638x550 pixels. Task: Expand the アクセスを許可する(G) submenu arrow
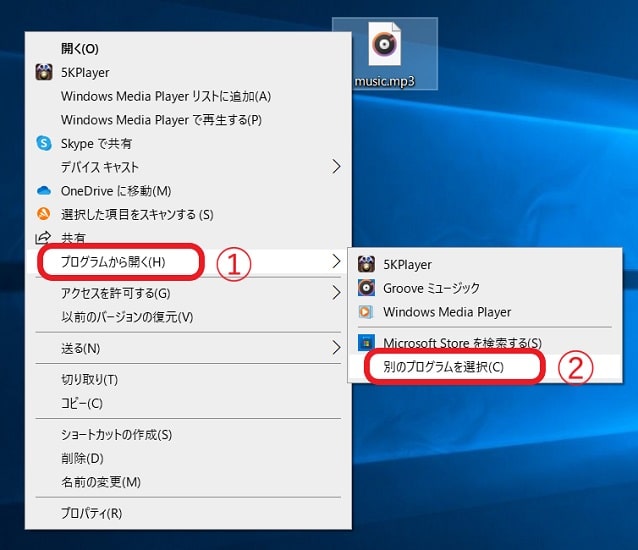(x=336, y=292)
